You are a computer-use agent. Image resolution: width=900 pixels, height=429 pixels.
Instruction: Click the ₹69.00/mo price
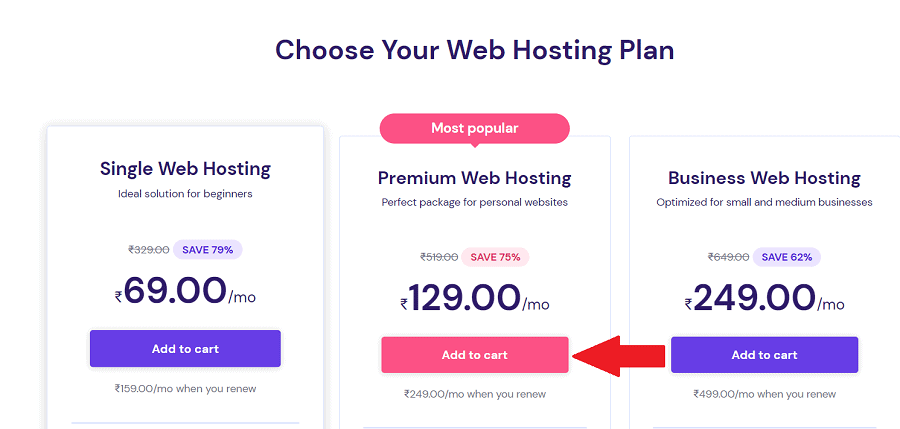click(185, 291)
